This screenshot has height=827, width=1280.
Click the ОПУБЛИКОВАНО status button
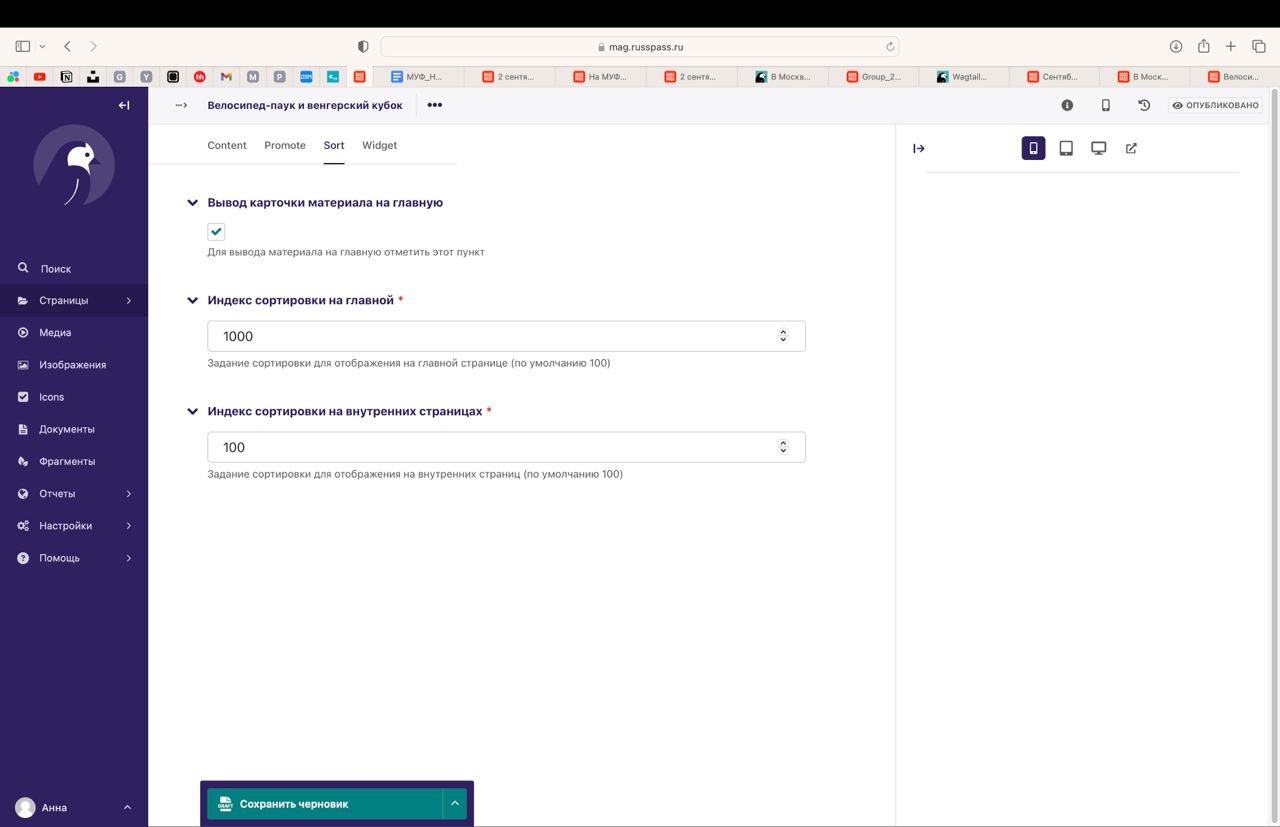tap(1215, 105)
